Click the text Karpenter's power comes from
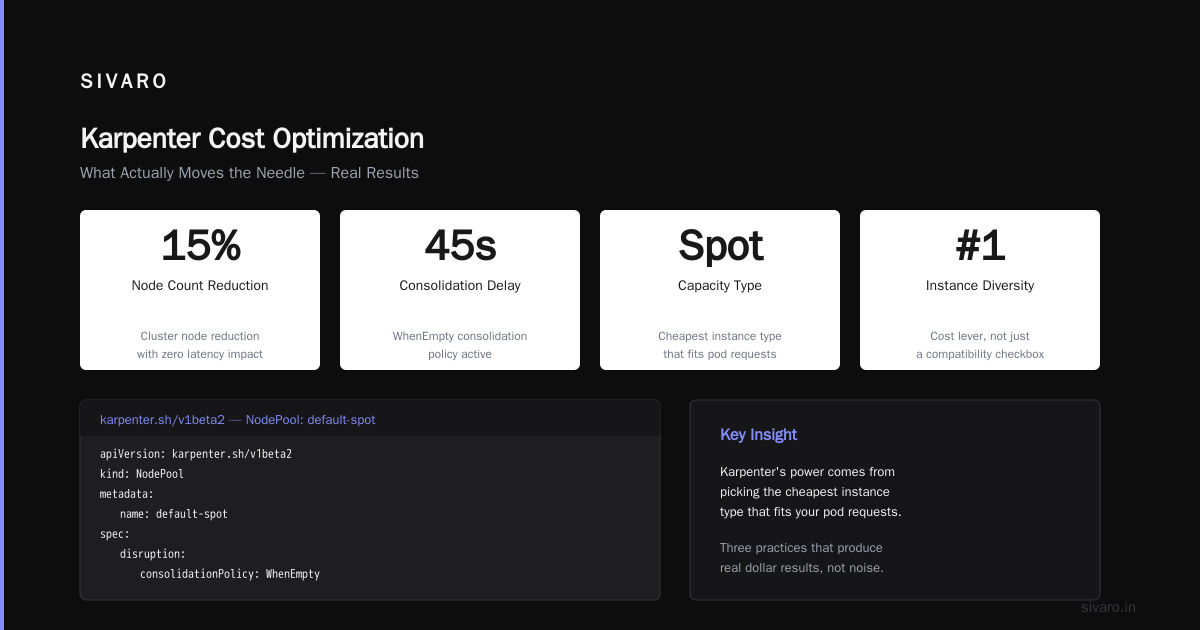 [x=807, y=472]
